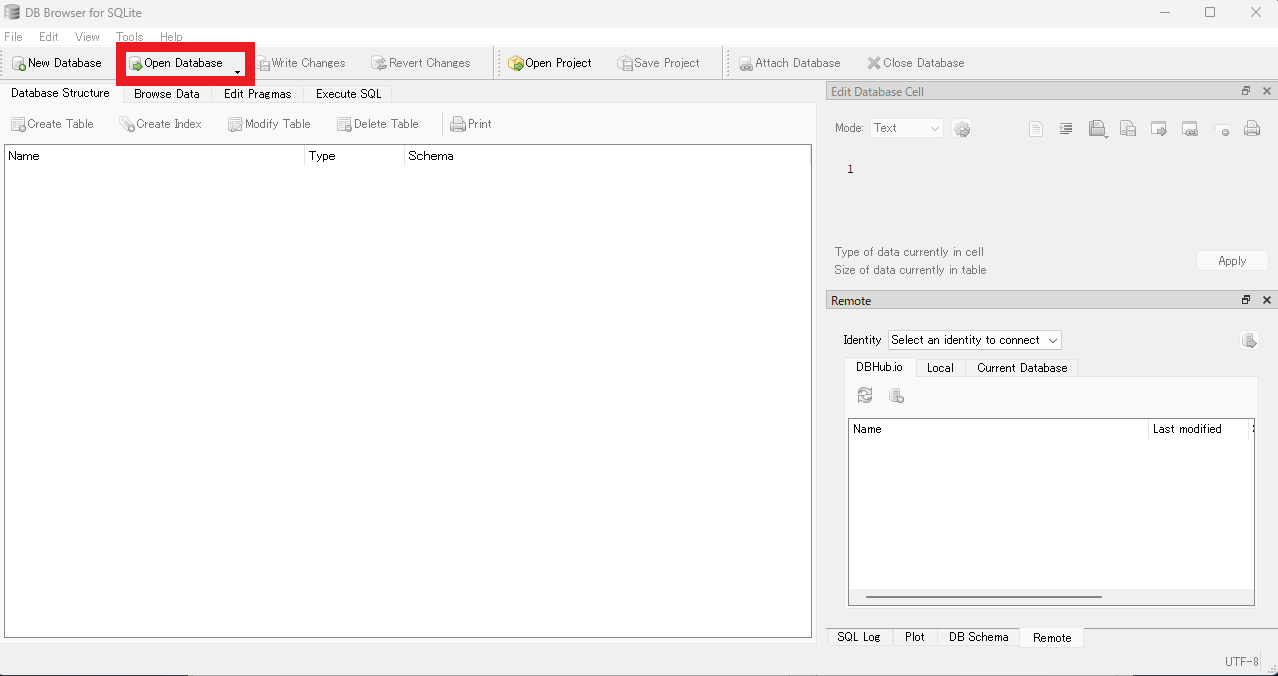Click the Attach Database toolbar button
The image size is (1278, 676).
(789, 63)
